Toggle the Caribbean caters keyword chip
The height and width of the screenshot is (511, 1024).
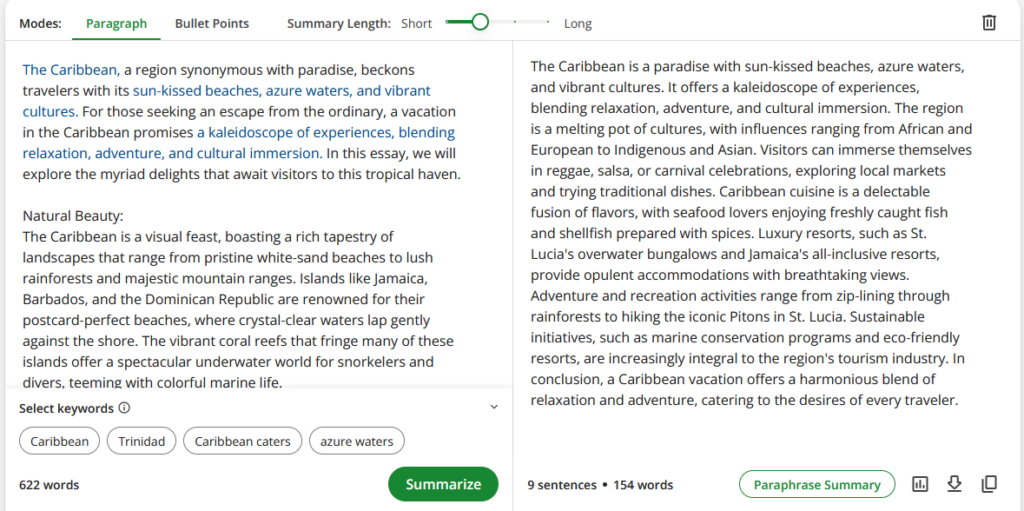tap(242, 441)
